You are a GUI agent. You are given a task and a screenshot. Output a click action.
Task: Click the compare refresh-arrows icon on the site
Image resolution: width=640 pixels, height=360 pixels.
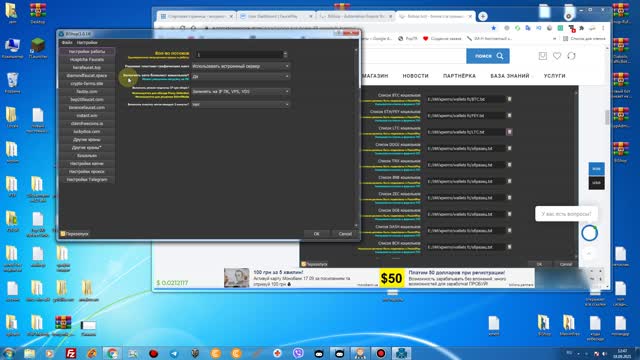coord(571,56)
